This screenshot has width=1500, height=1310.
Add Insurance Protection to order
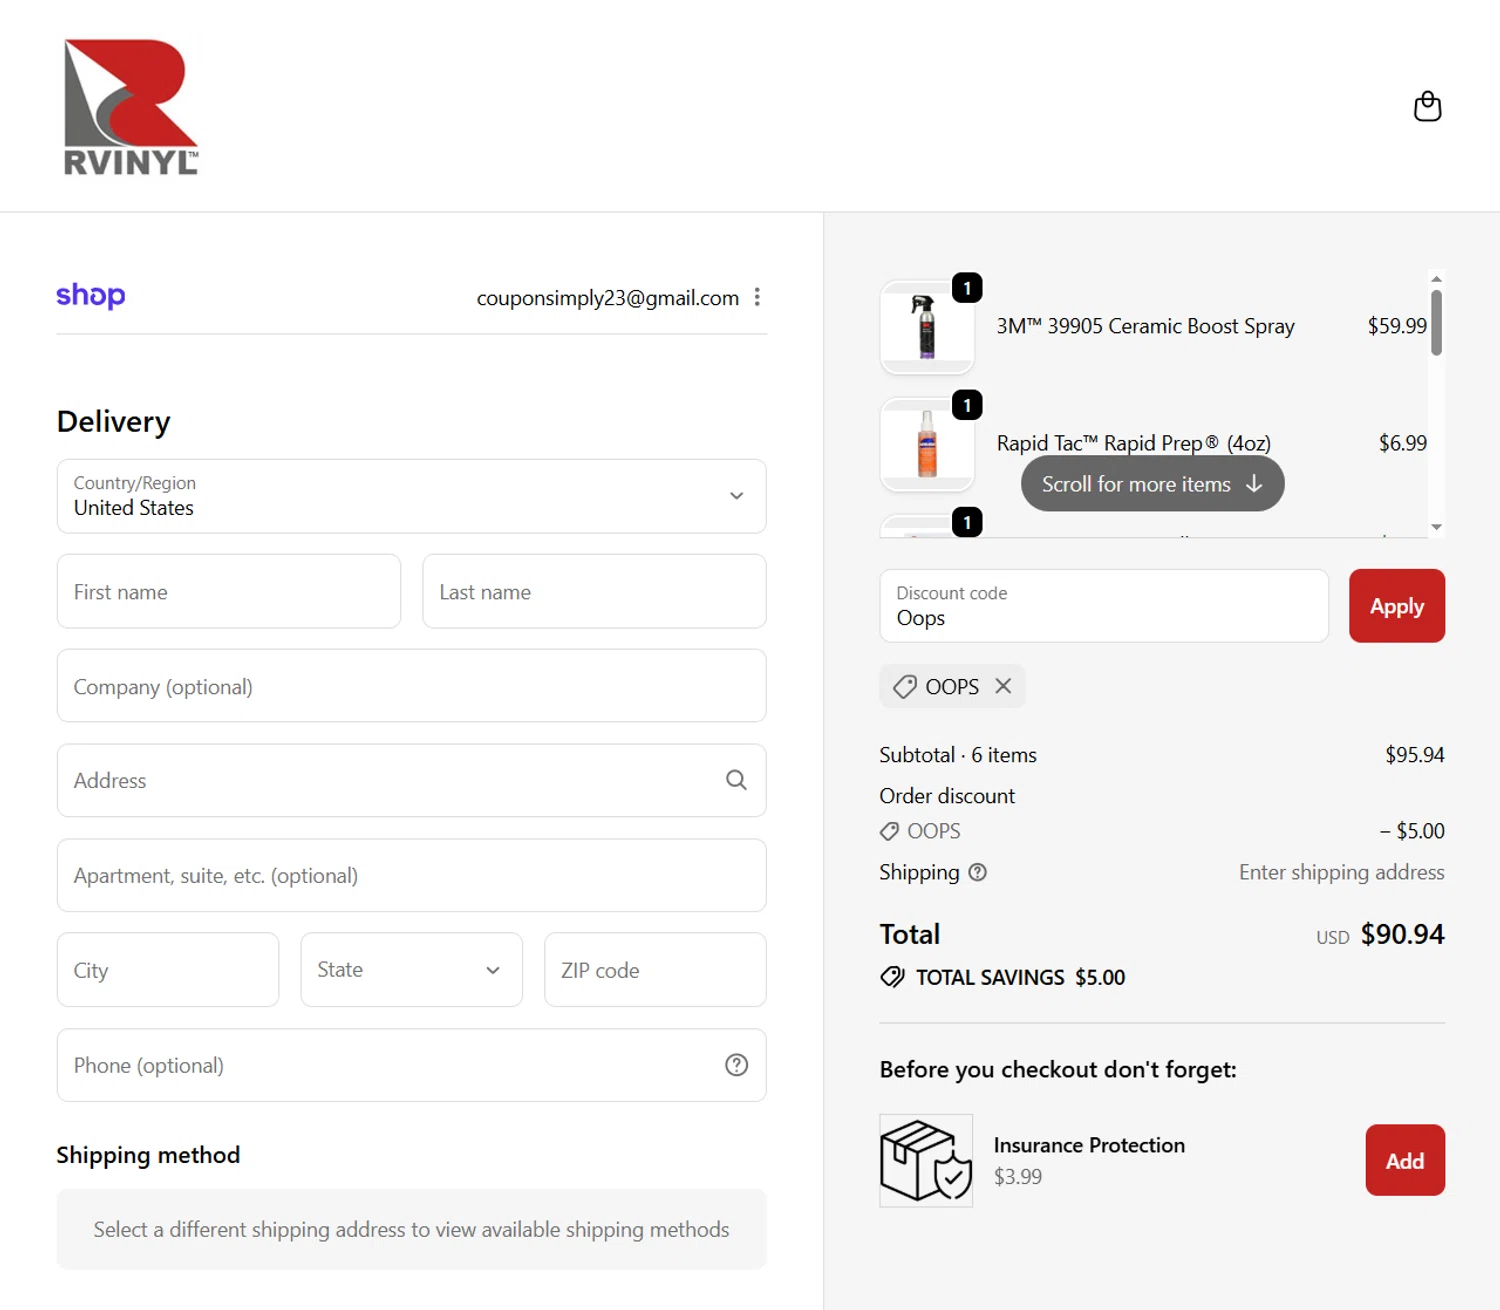[x=1405, y=1160]
